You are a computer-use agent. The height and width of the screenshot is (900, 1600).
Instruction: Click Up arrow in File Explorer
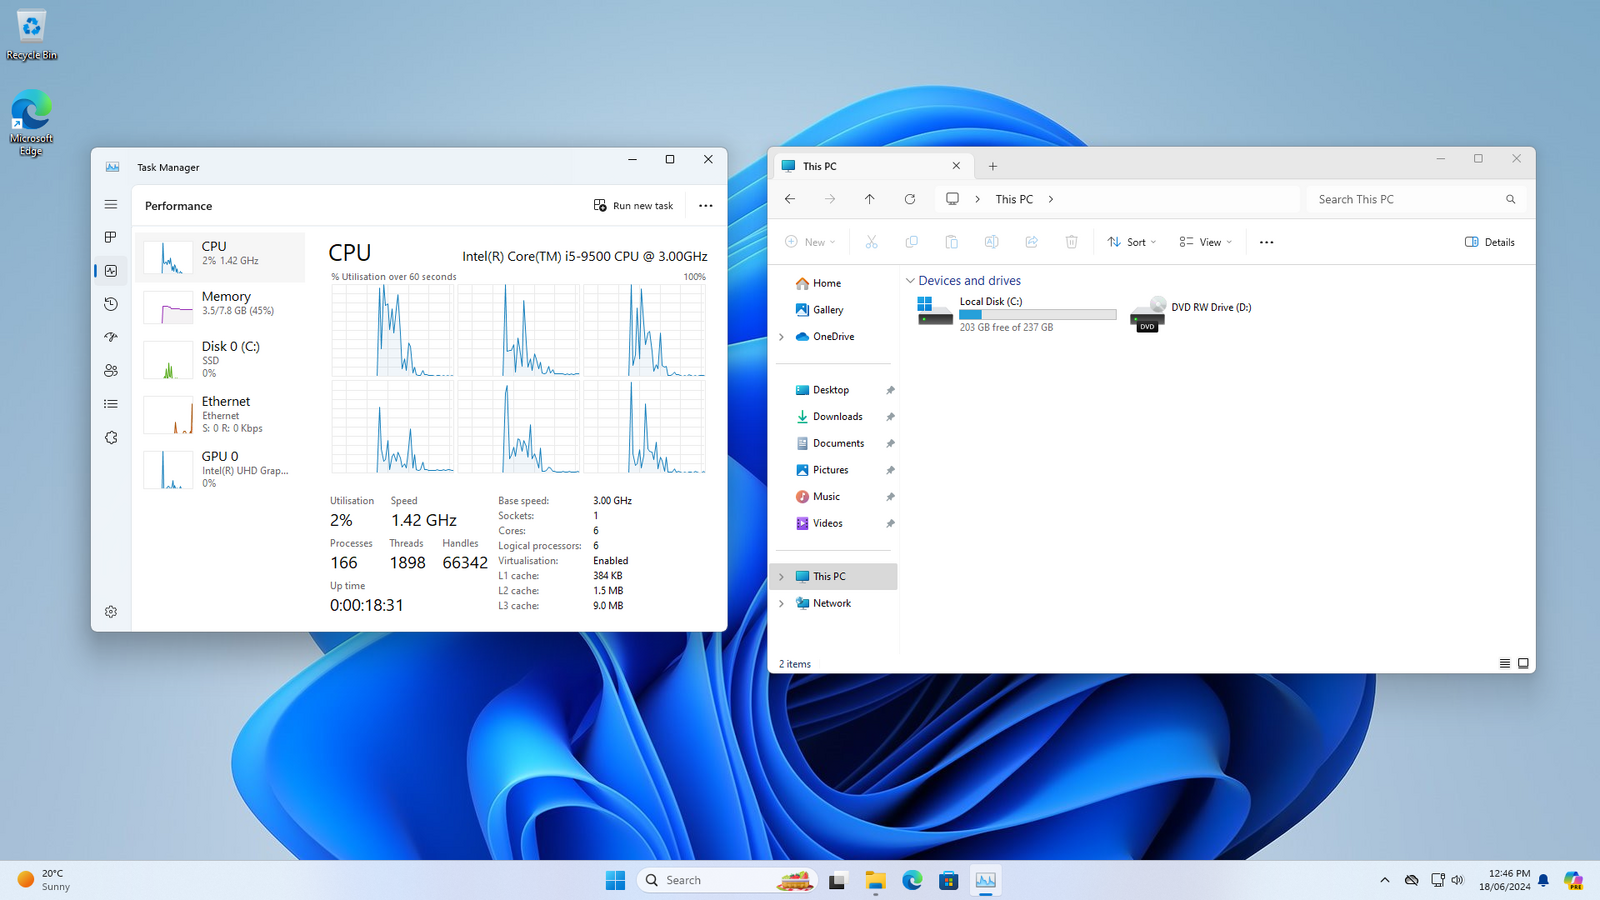click(870, 199)
